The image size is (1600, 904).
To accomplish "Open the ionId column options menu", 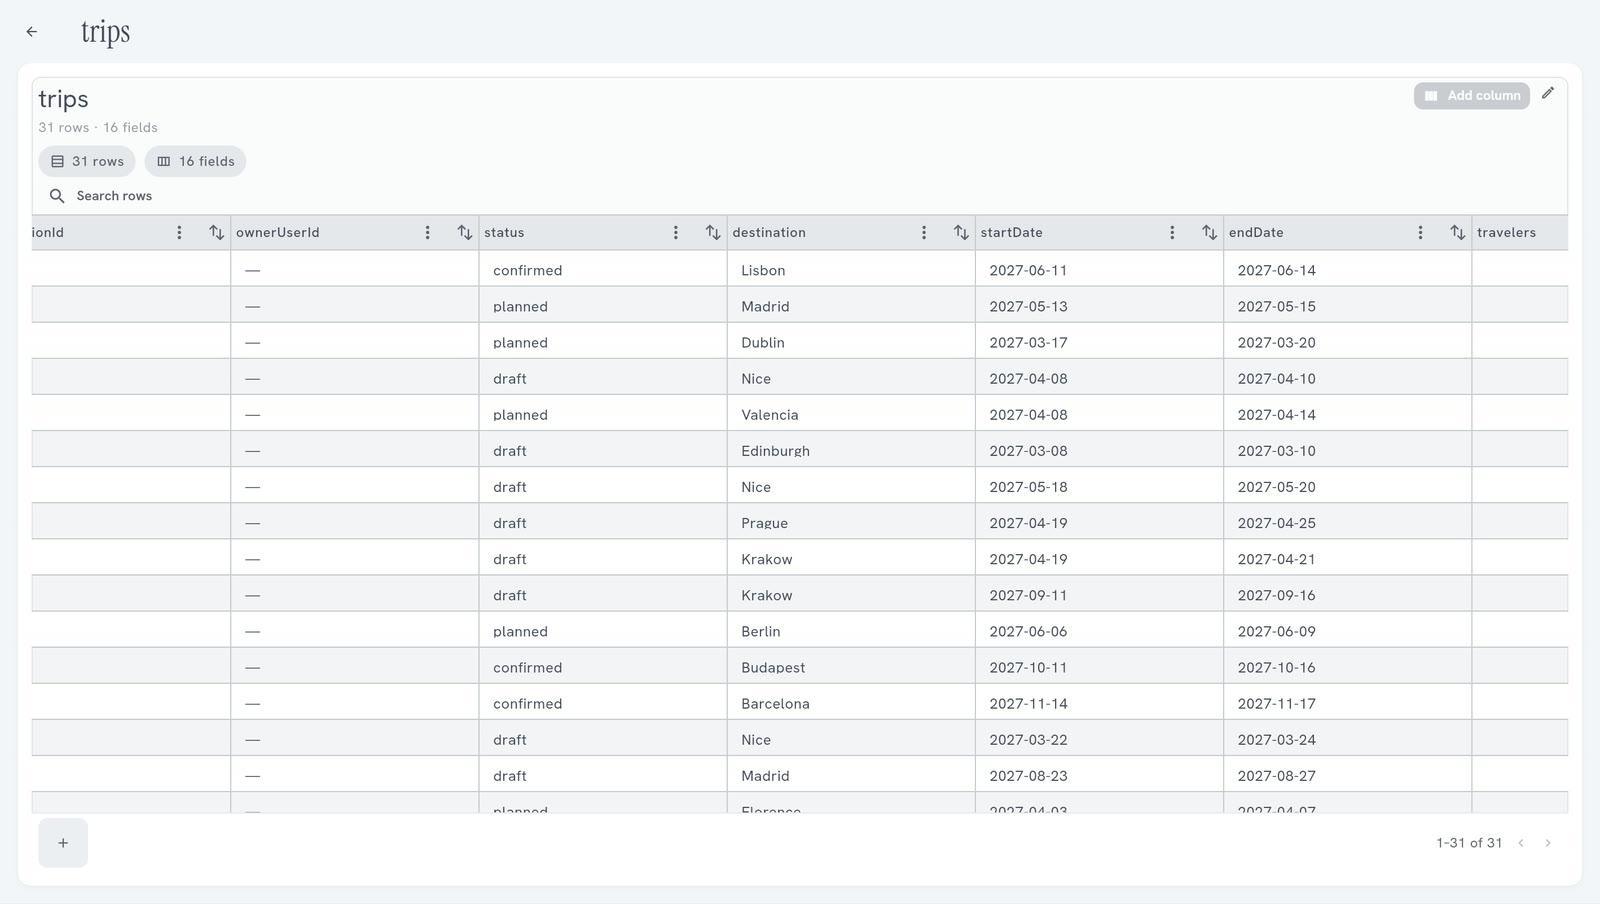I will [x=180, y=233].
